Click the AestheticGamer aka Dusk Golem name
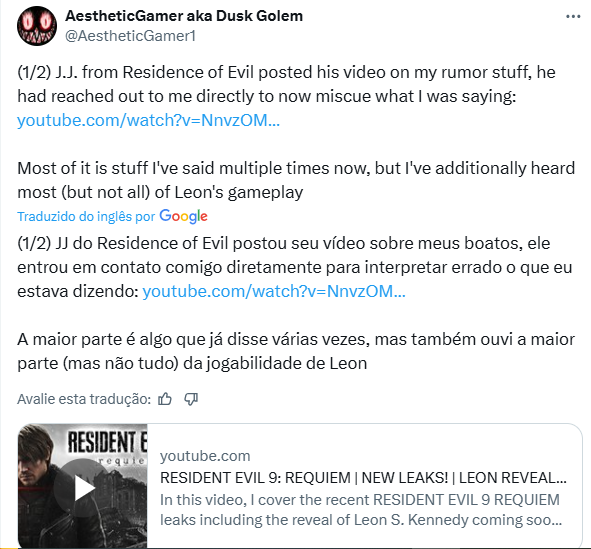 click(184, 16)
